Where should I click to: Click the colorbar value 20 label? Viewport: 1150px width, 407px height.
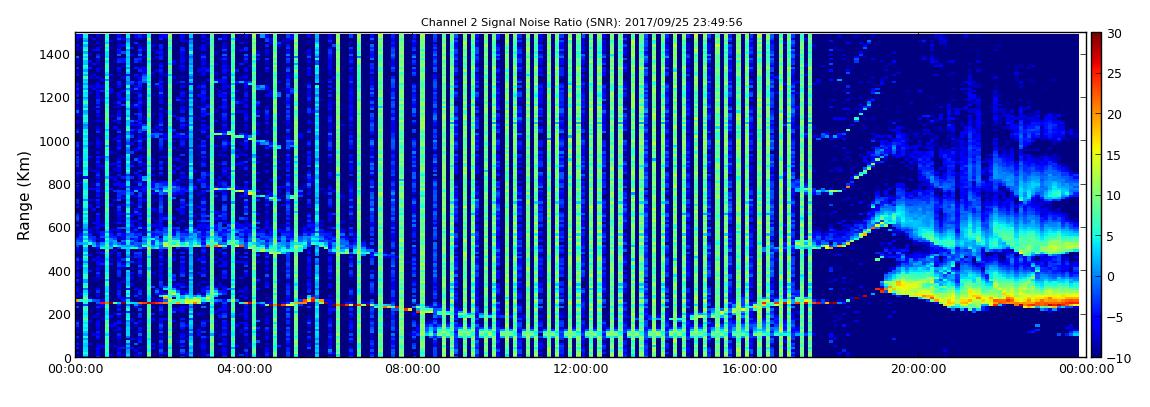pyautogui.click(x=1114, y=114)
